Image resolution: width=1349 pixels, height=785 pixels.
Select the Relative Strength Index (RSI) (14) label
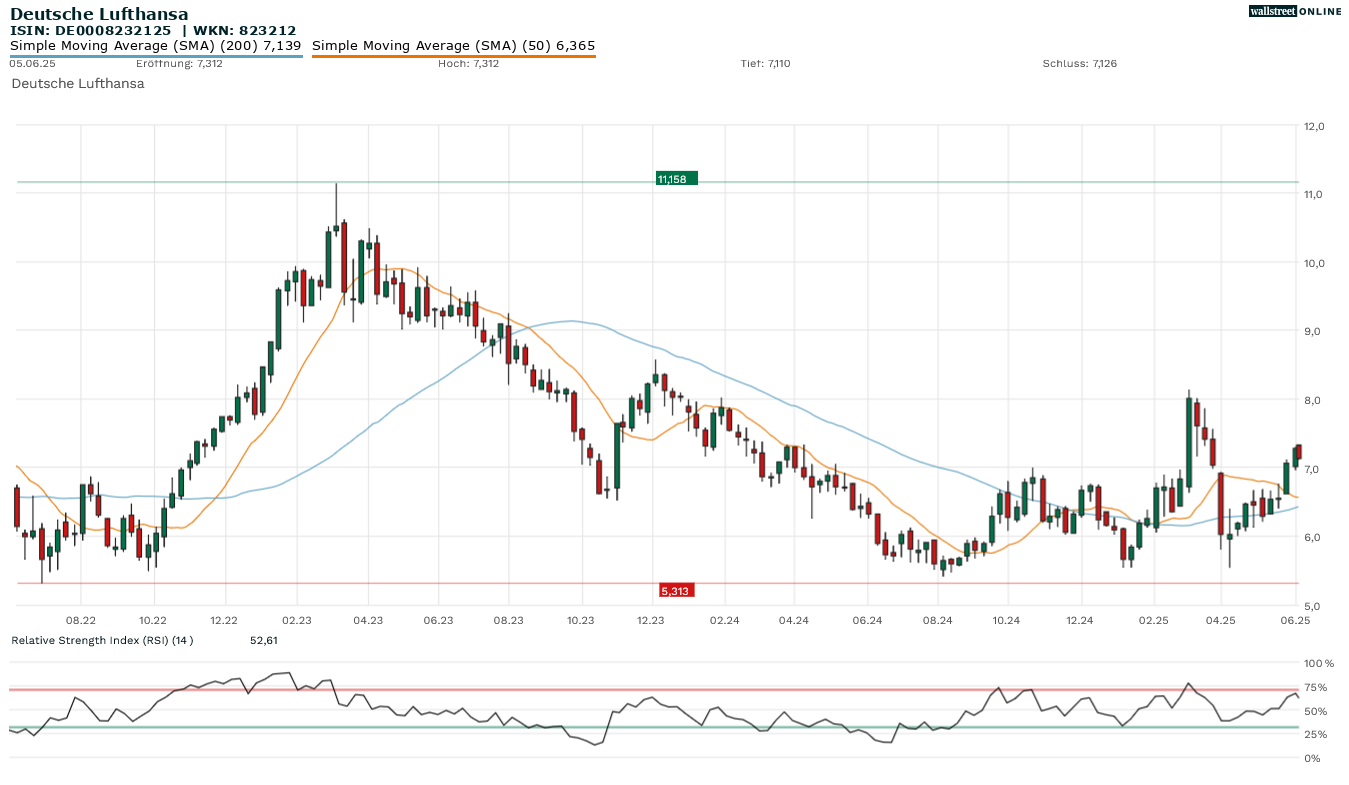102,640
